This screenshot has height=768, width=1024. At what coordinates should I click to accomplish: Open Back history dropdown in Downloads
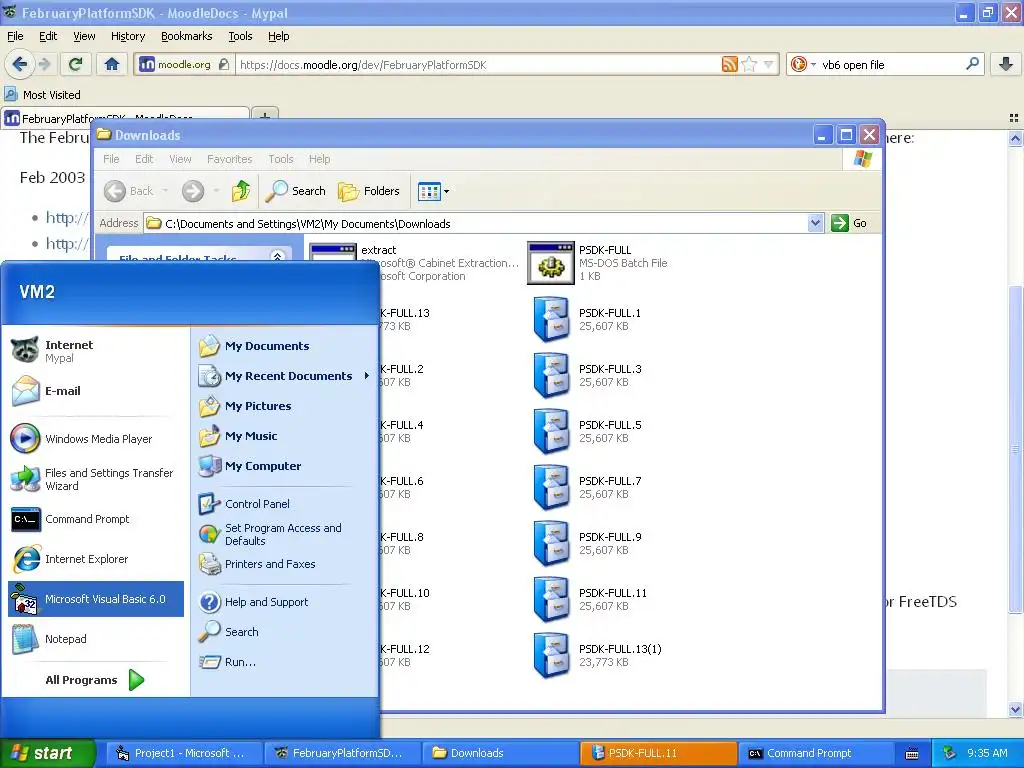(x=165, y=191)
